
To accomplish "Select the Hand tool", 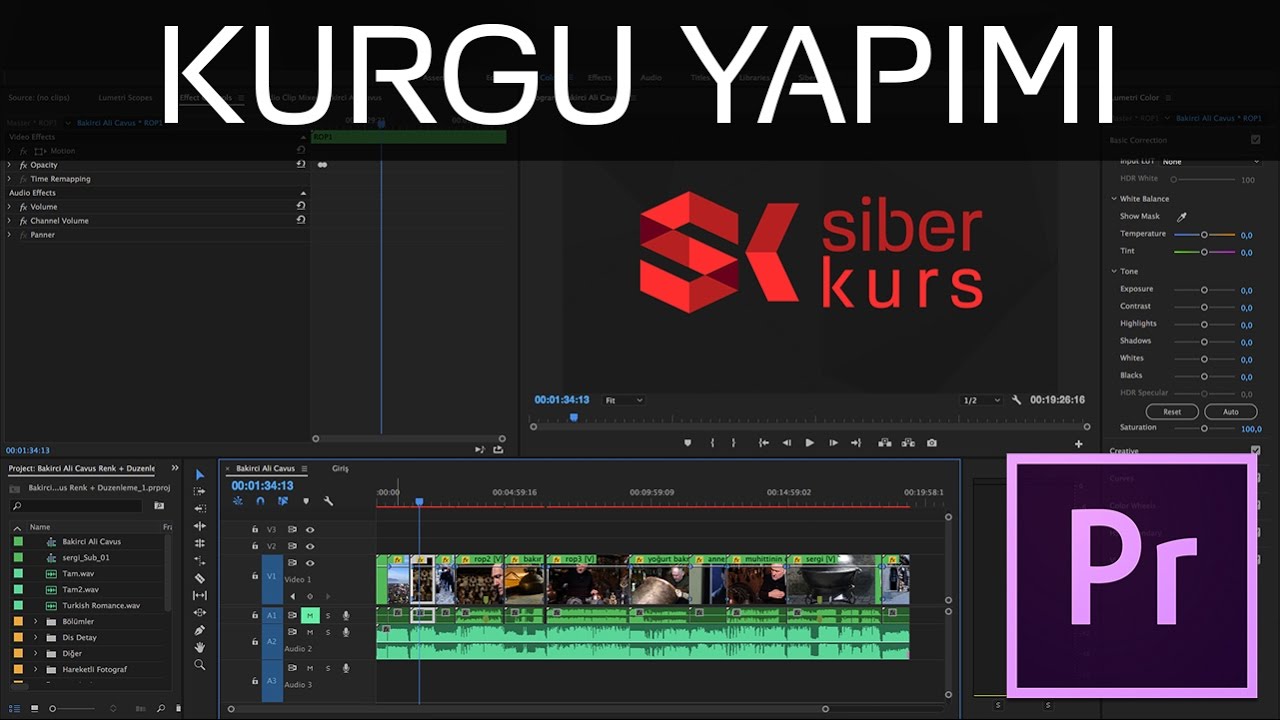I will [x=200, y=647].
